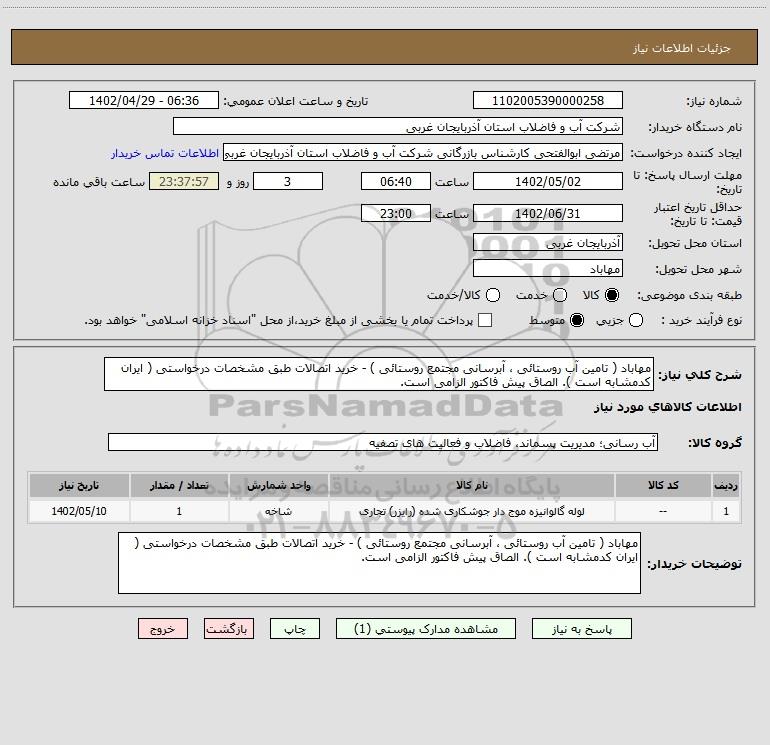
Task: Select the خدمت radio button
Action: pyautogui.click(x=560, y=295)
